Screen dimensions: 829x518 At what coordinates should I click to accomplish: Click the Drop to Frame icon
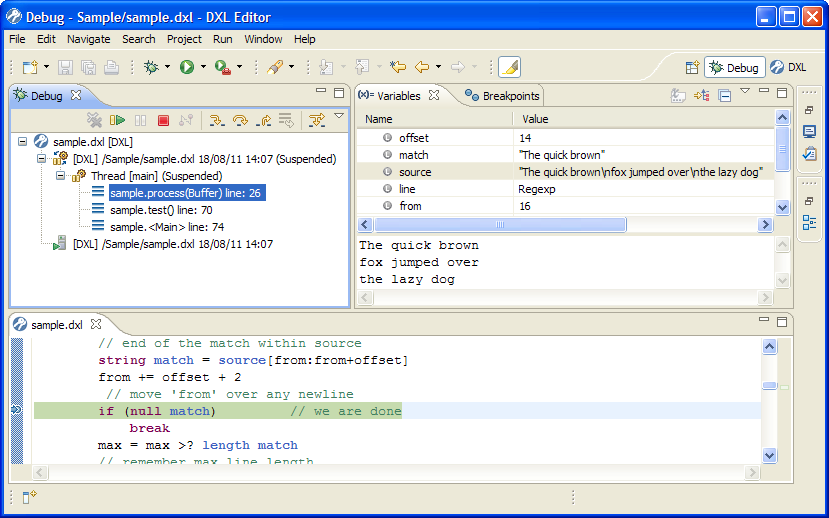pos(287,121)
